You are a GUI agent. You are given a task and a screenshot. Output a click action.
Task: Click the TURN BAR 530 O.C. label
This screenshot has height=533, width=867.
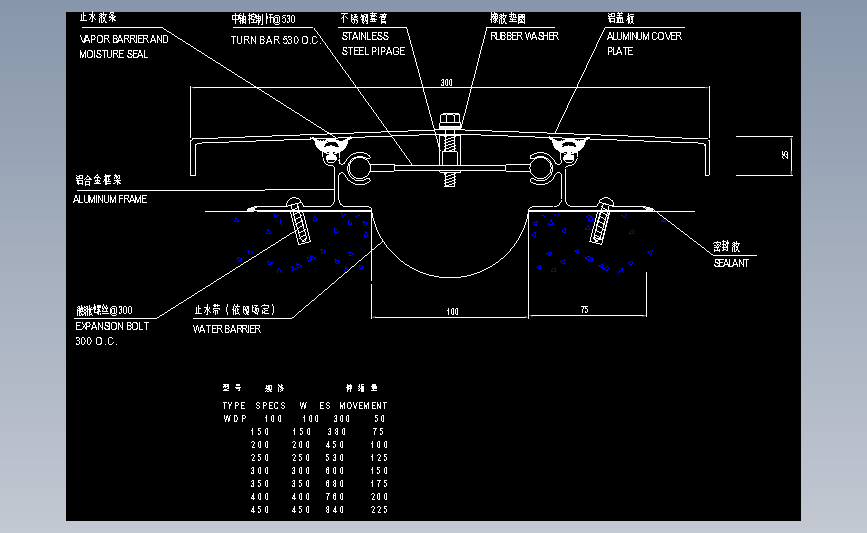275,40
